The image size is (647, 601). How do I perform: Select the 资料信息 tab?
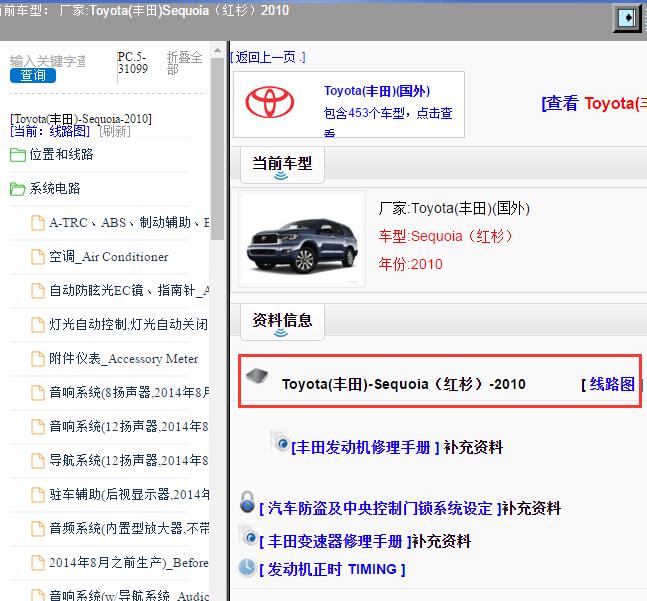click(282, 321)
